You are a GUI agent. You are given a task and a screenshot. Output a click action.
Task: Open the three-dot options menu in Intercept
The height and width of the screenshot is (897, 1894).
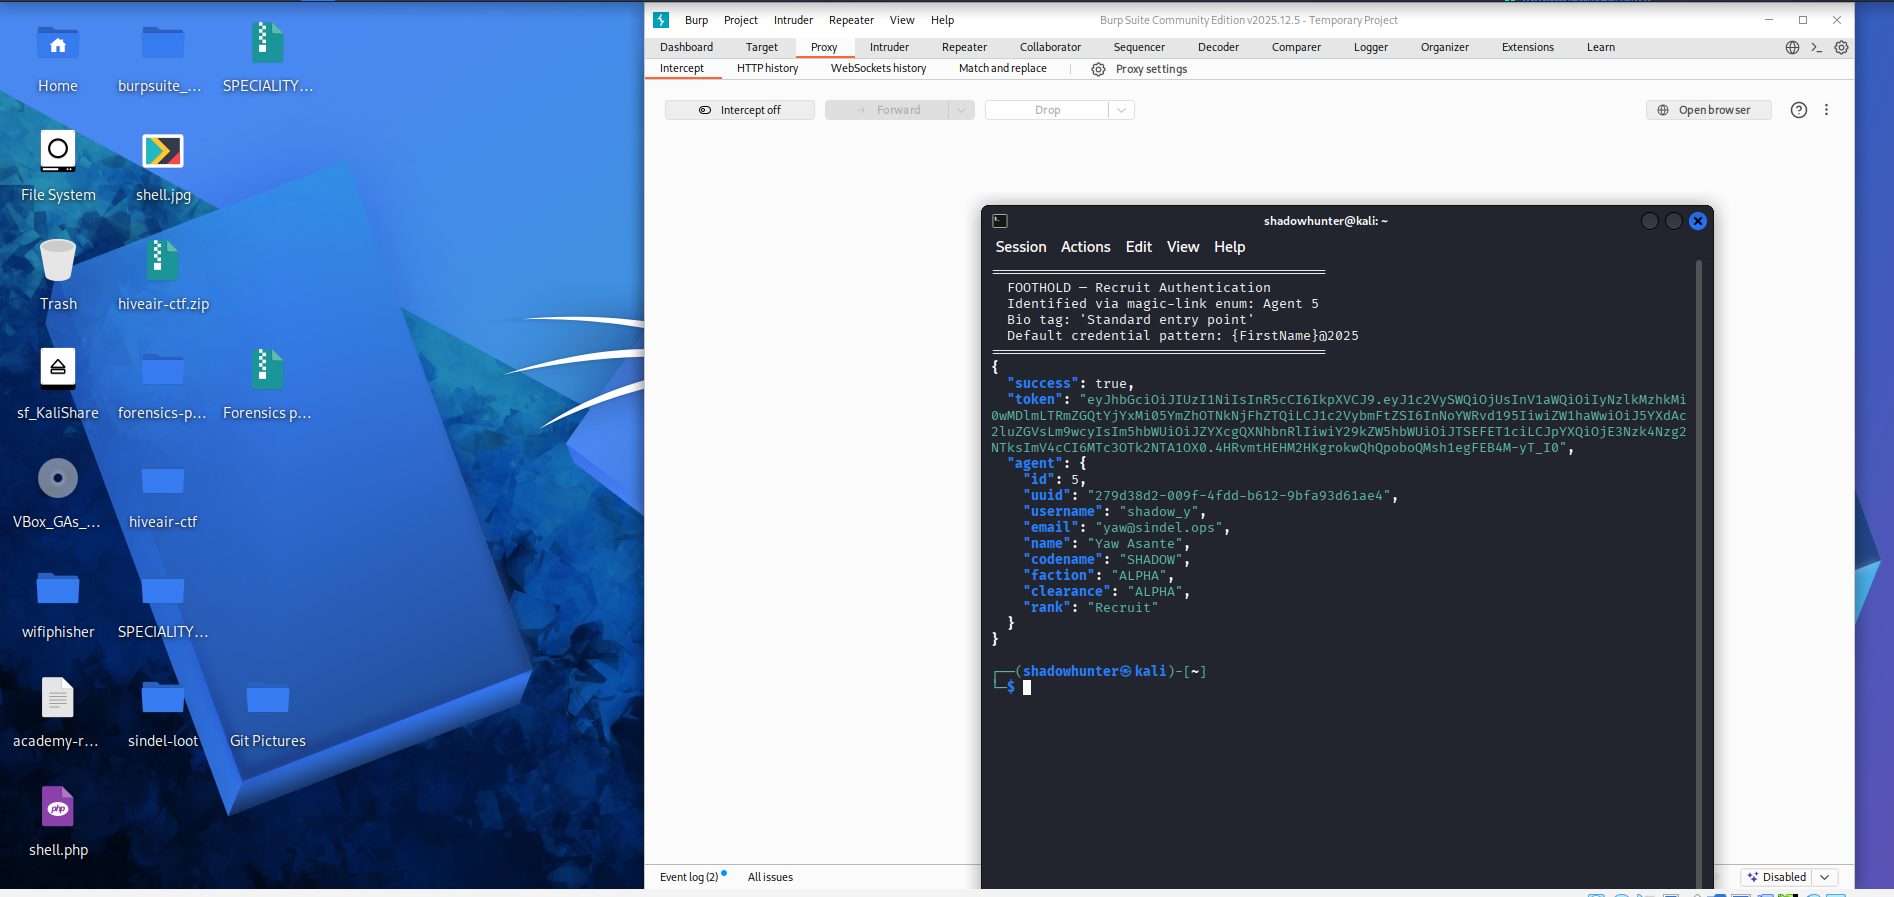click(x=1826, y=110)
